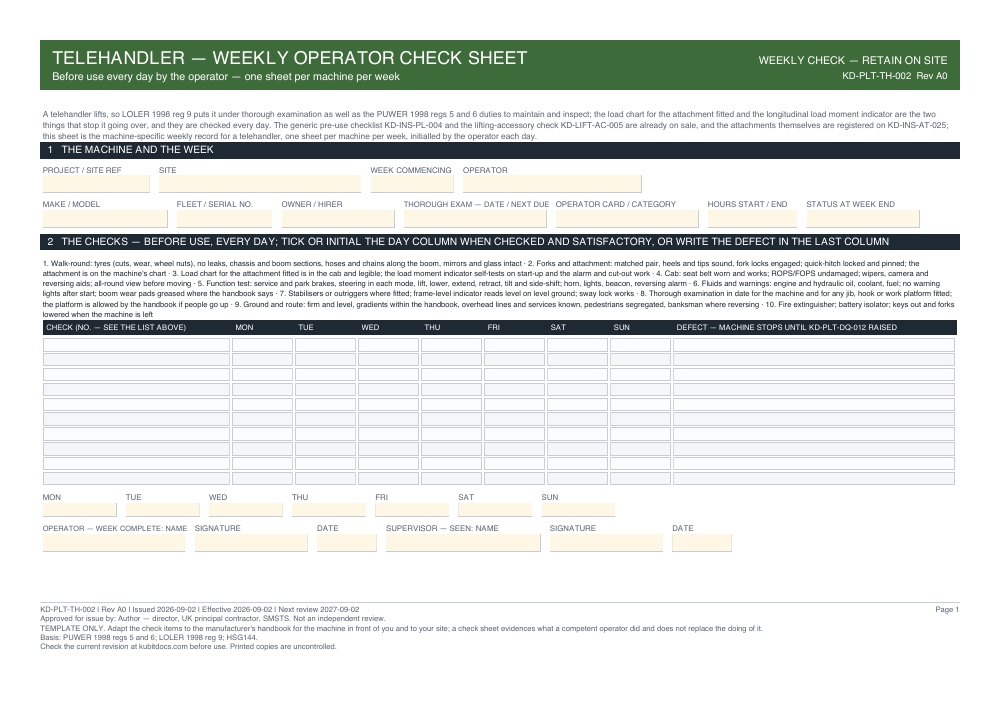
Task: Click the 'Approved for issue by: Author' footer line
Action: (x=213, y=619)
